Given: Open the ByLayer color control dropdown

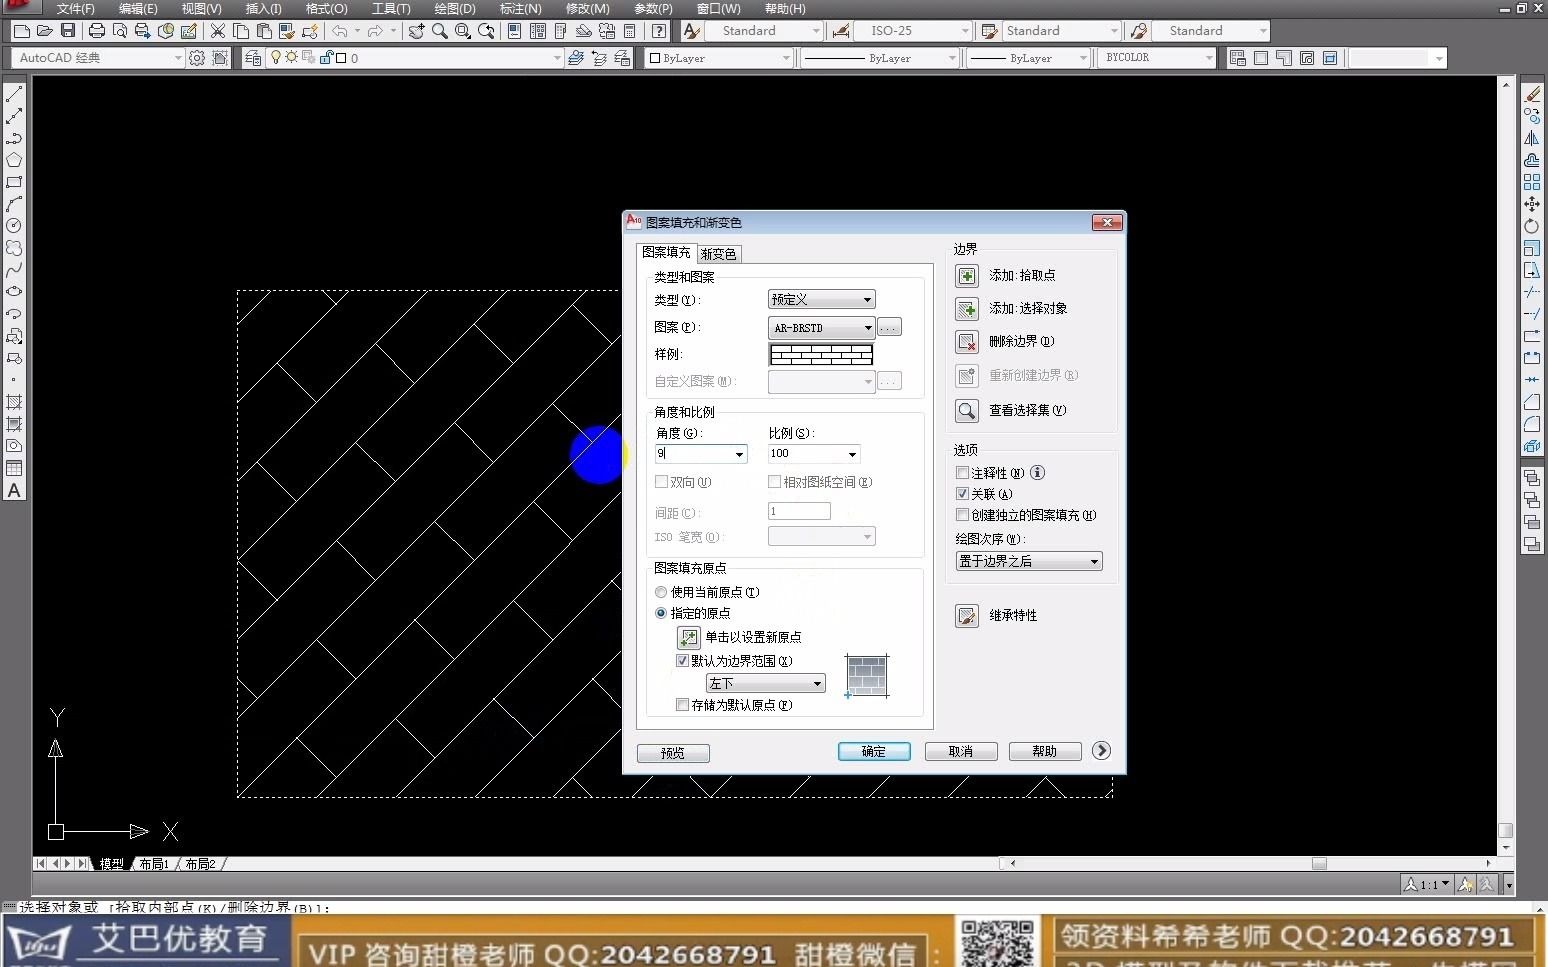Looking at the screenshot, I should point(719,58).
